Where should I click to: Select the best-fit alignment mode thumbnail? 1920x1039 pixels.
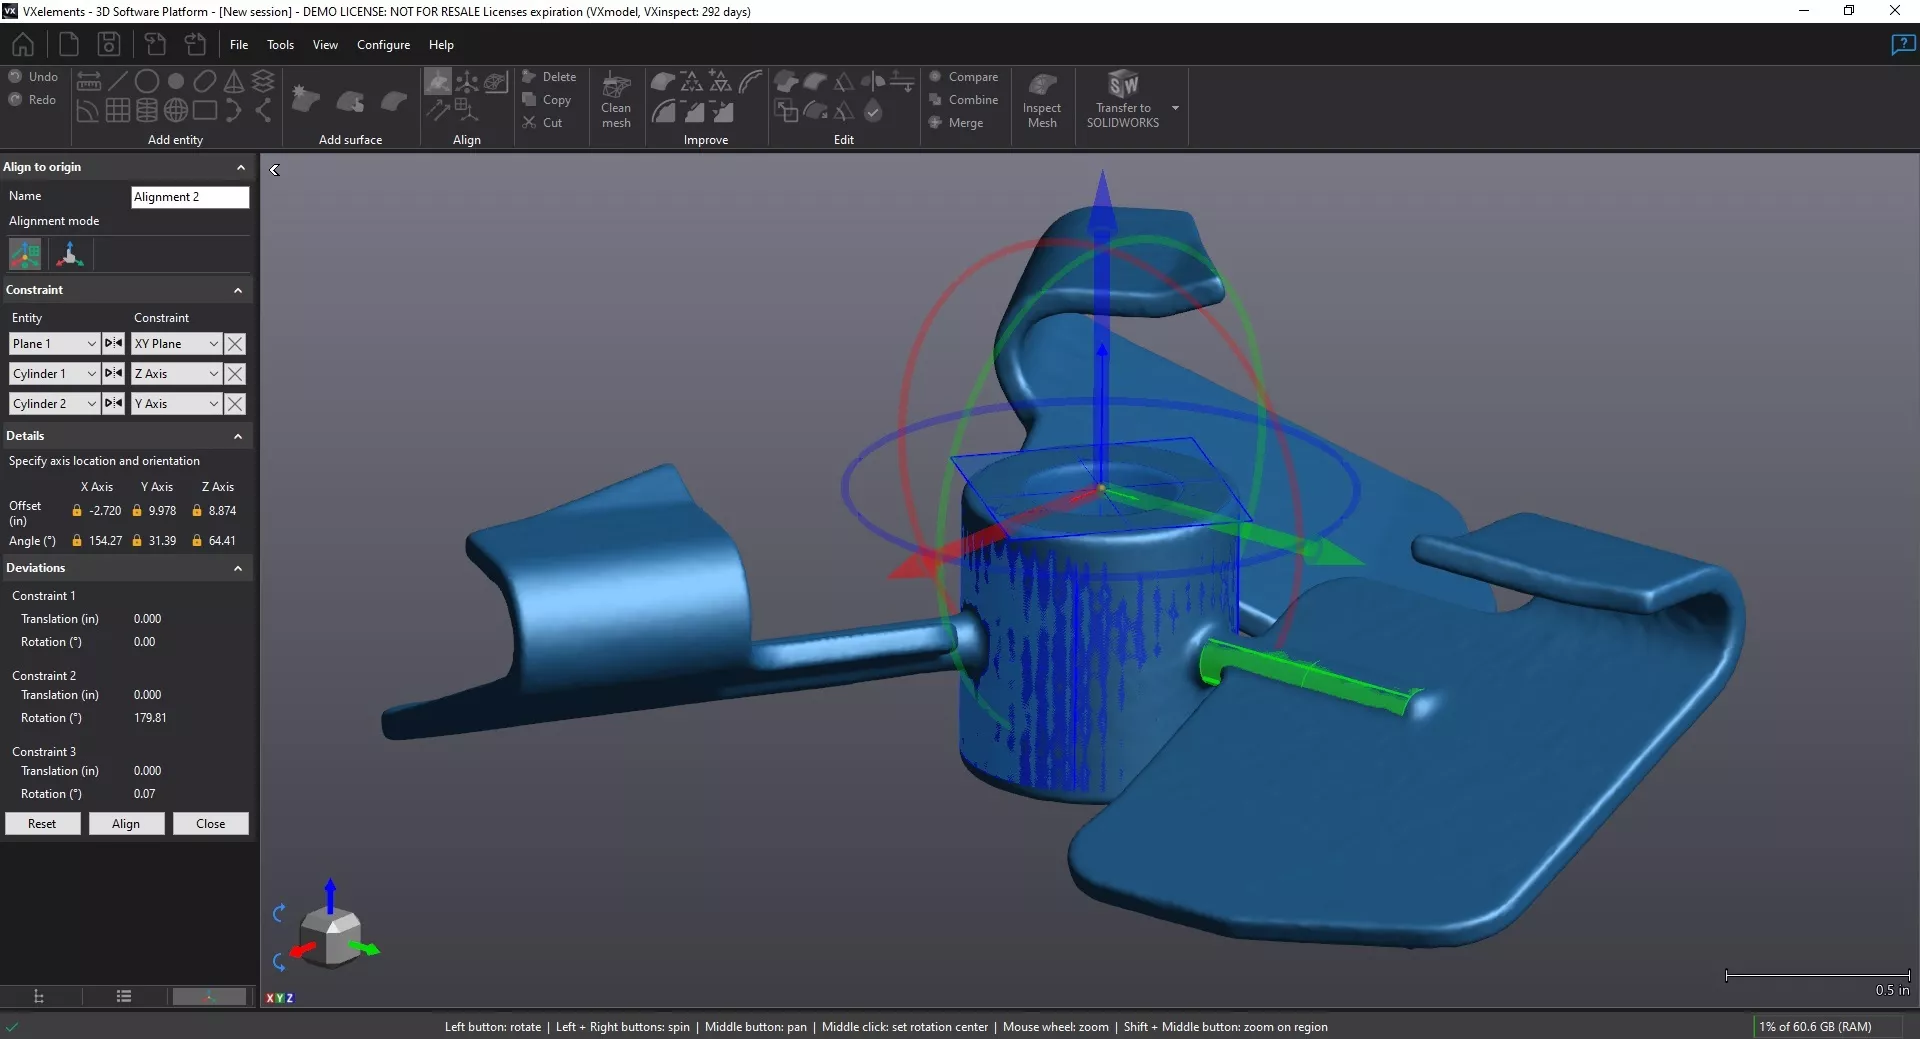click(24, 254)
